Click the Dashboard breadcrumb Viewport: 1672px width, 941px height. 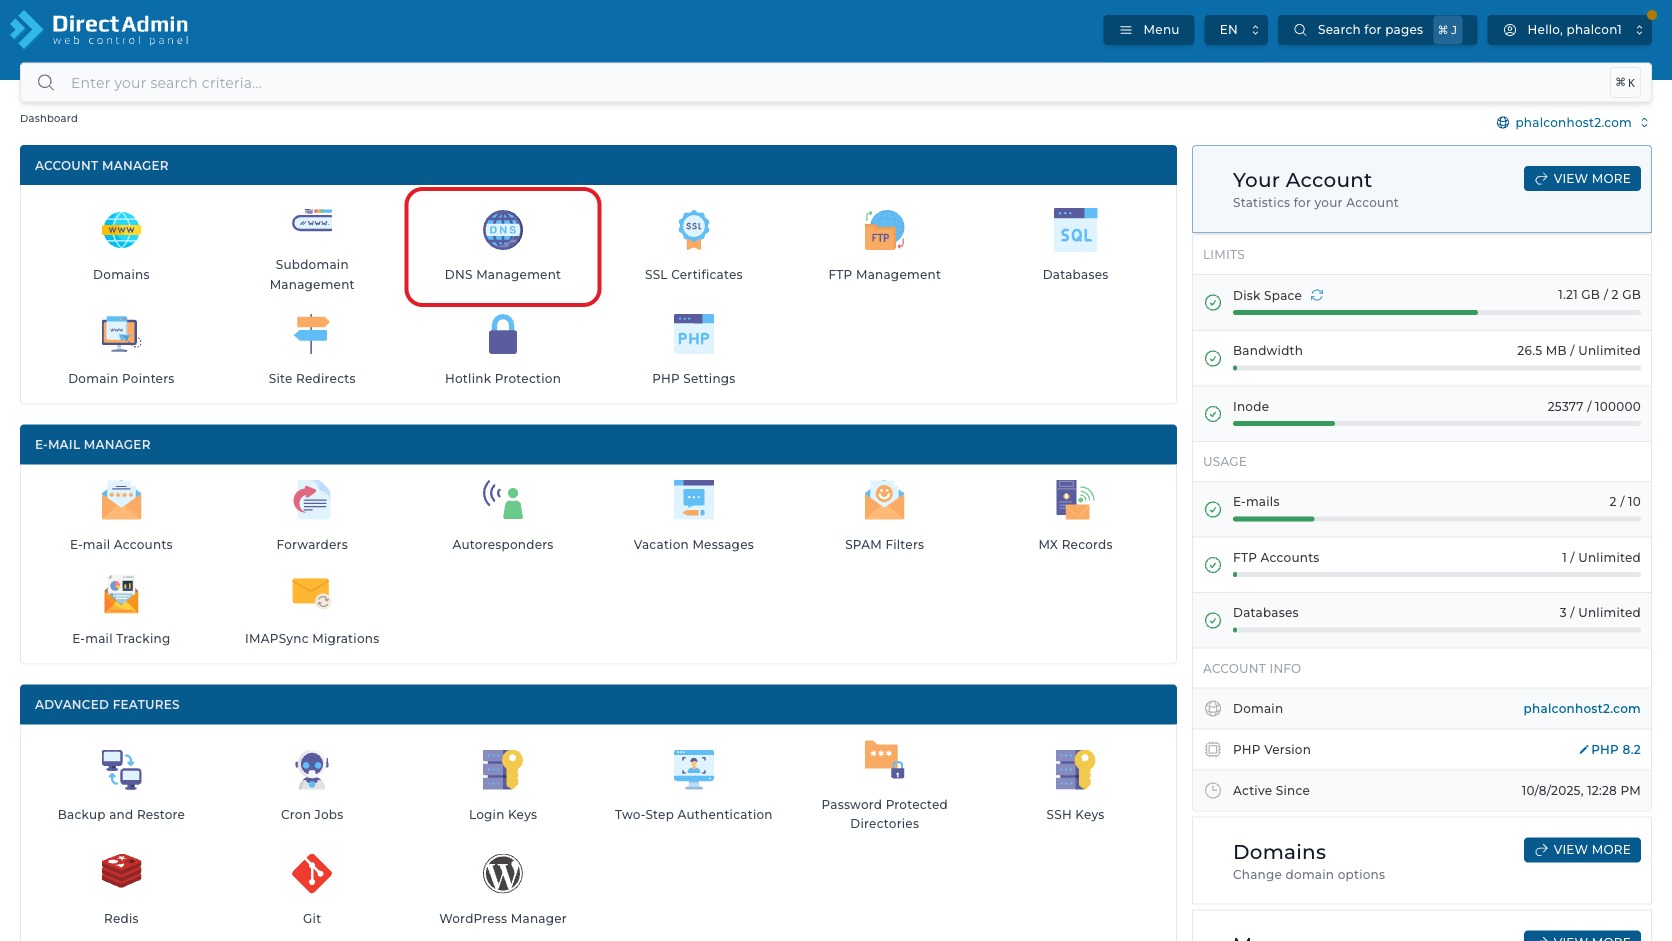(49, 119)
